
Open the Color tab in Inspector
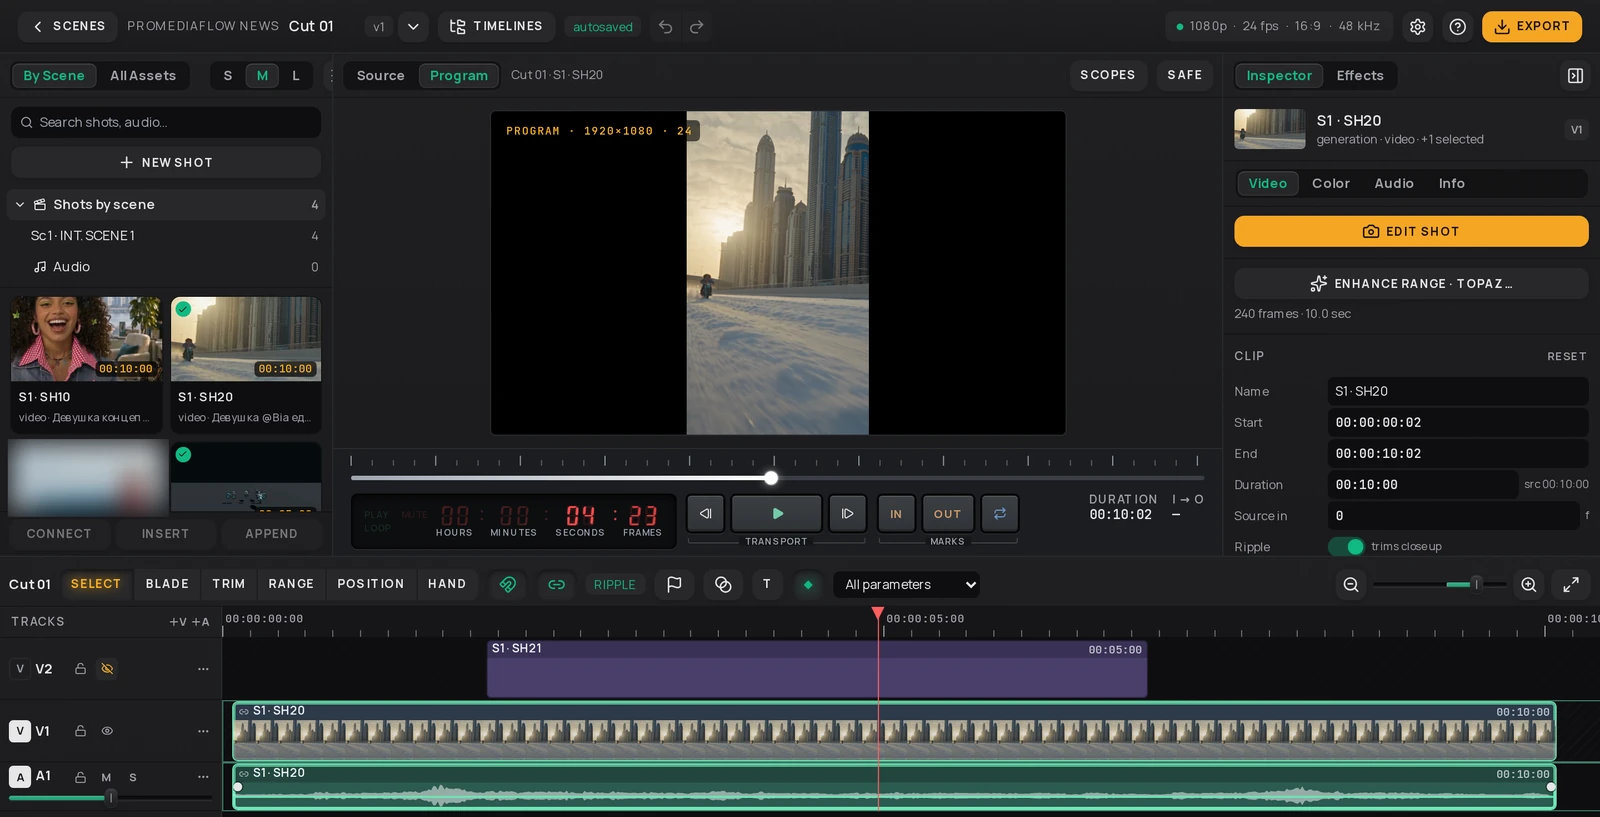point(1330,183)
